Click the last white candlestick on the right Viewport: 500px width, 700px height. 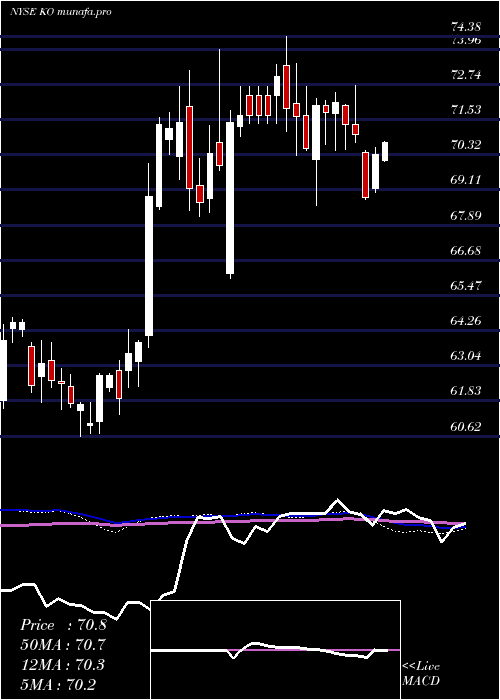click(x=385, y=151)
